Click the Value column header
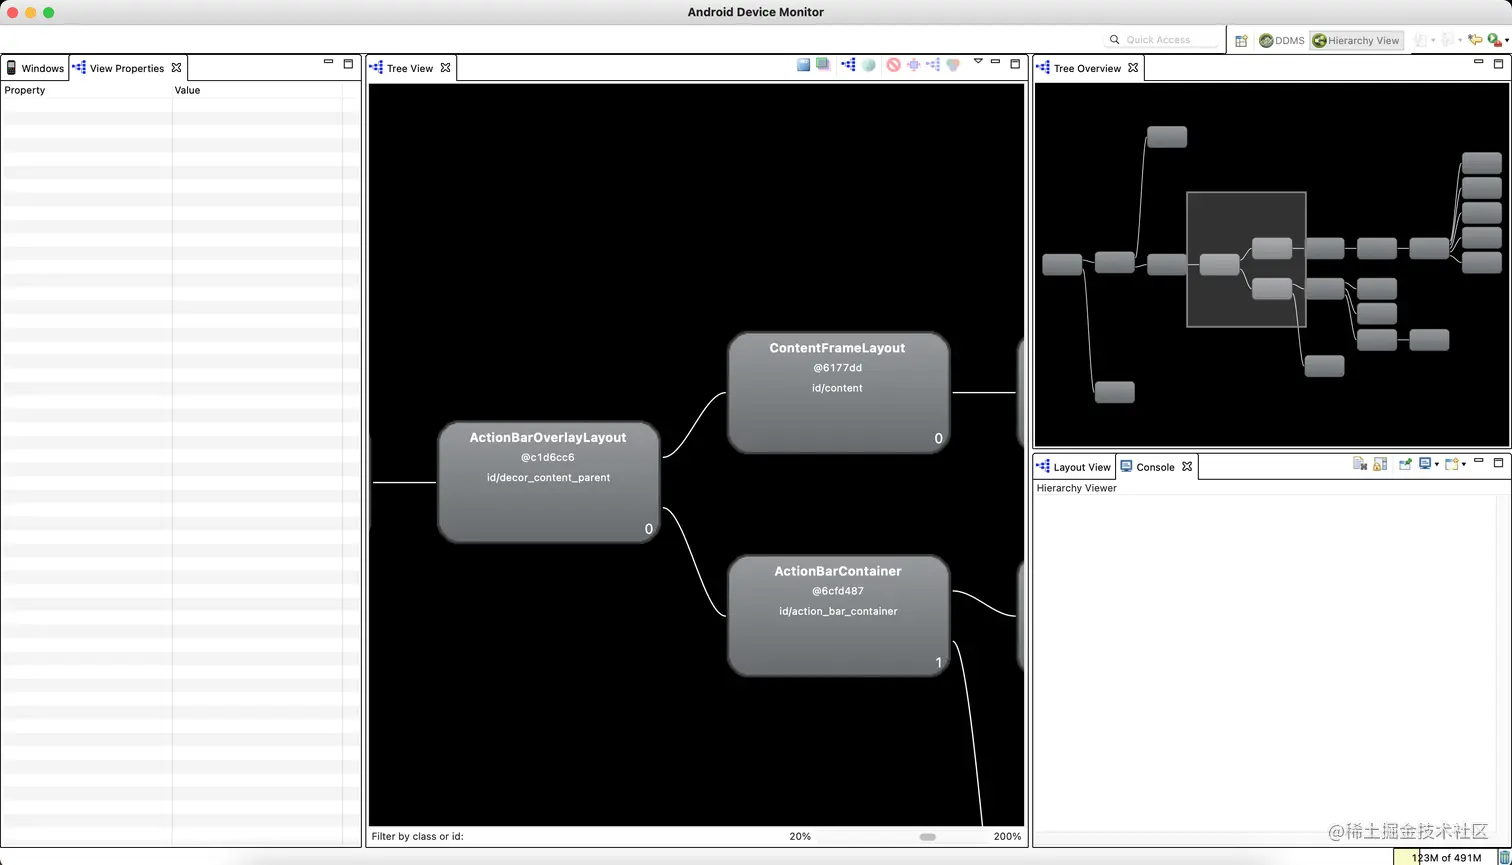This screenshot has height=865, width=1512. 258,90
